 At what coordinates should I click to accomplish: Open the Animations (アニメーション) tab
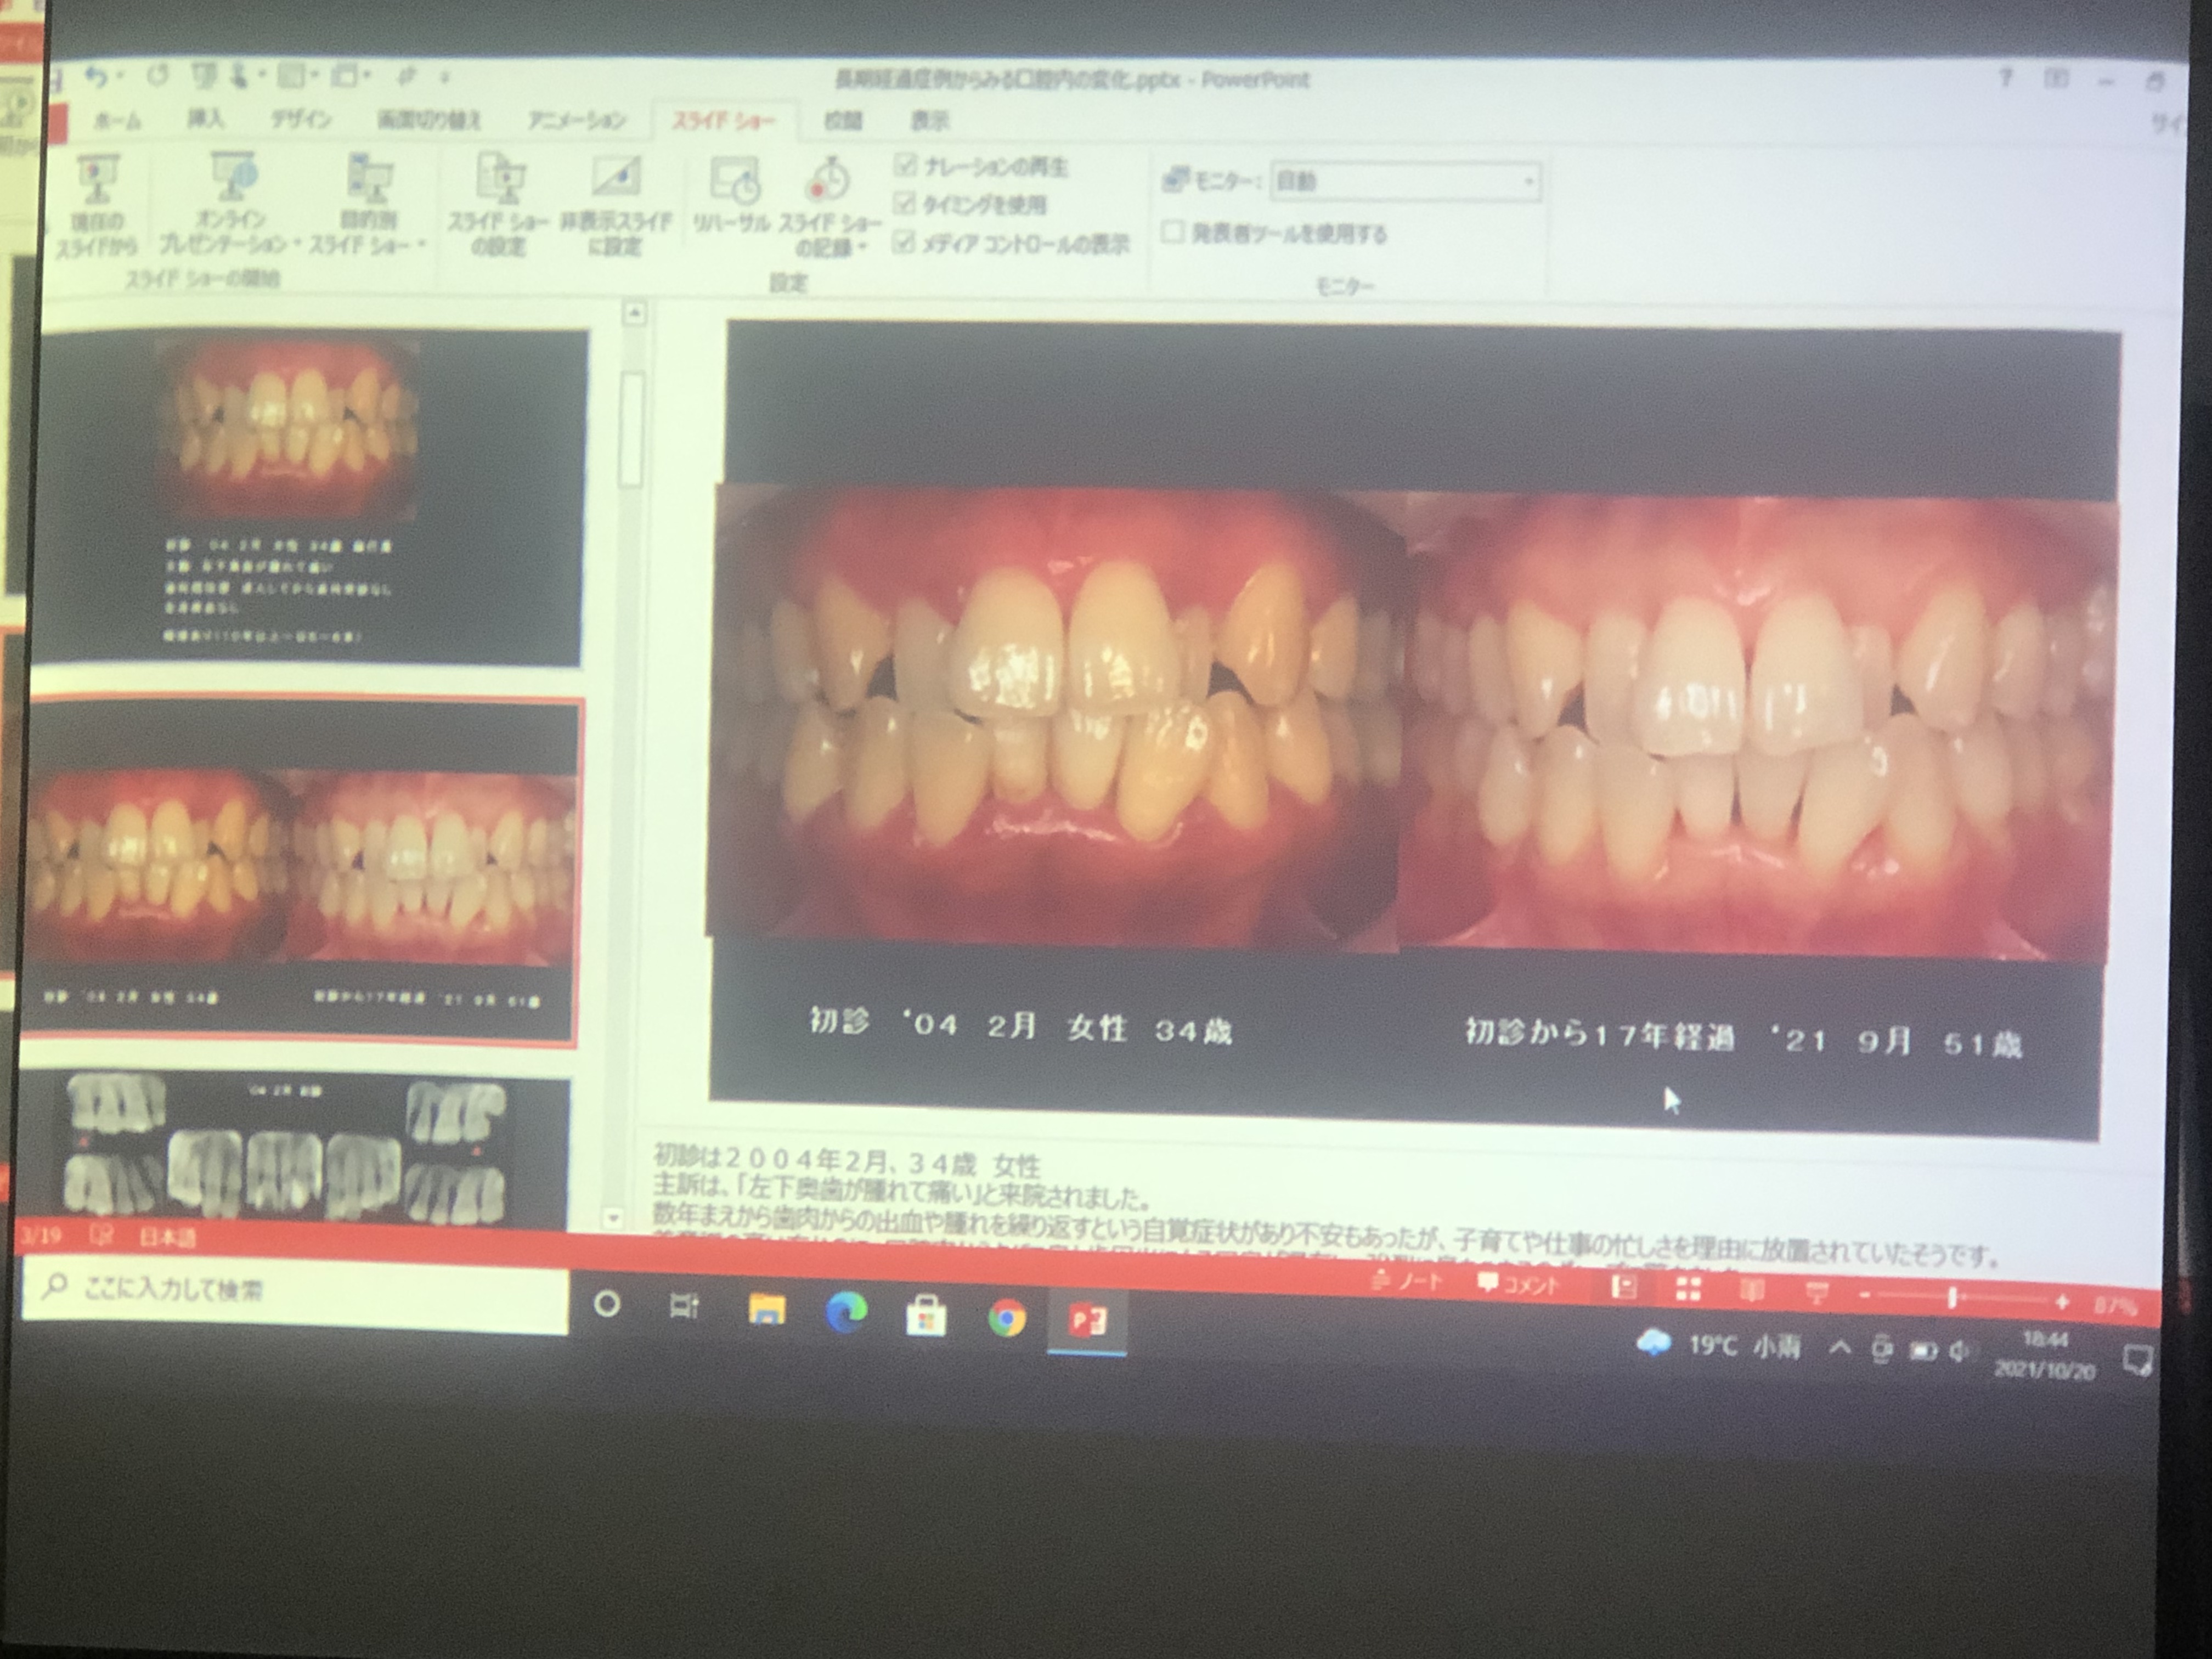(x=577, y=120)
